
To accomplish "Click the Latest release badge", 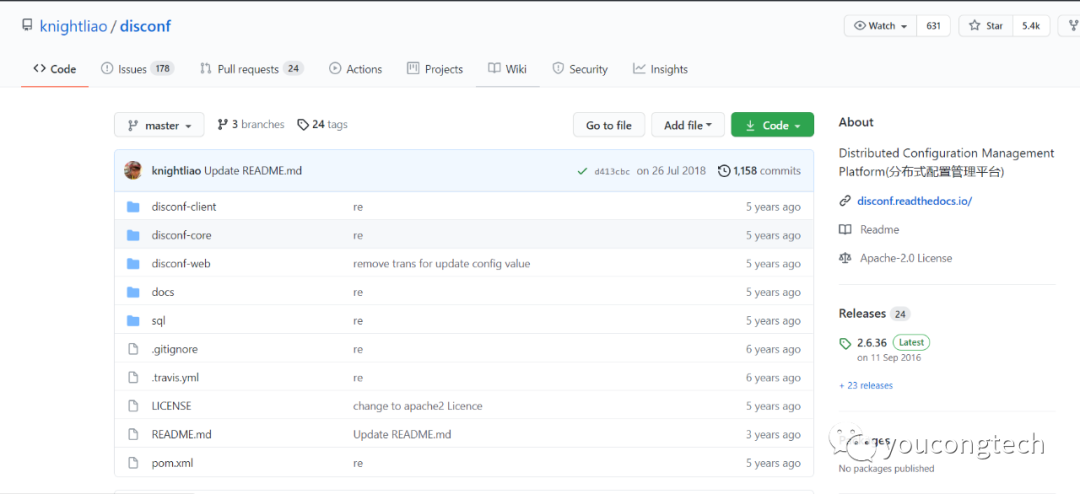I will pos(912,342).
